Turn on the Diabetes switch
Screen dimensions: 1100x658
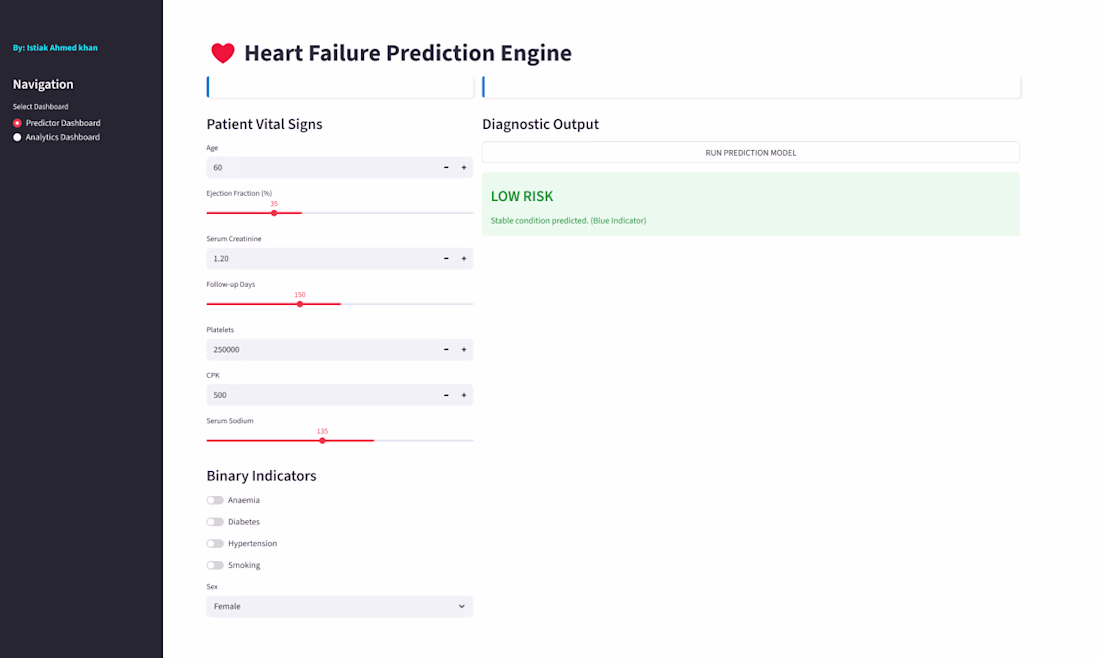click(215, 522)
